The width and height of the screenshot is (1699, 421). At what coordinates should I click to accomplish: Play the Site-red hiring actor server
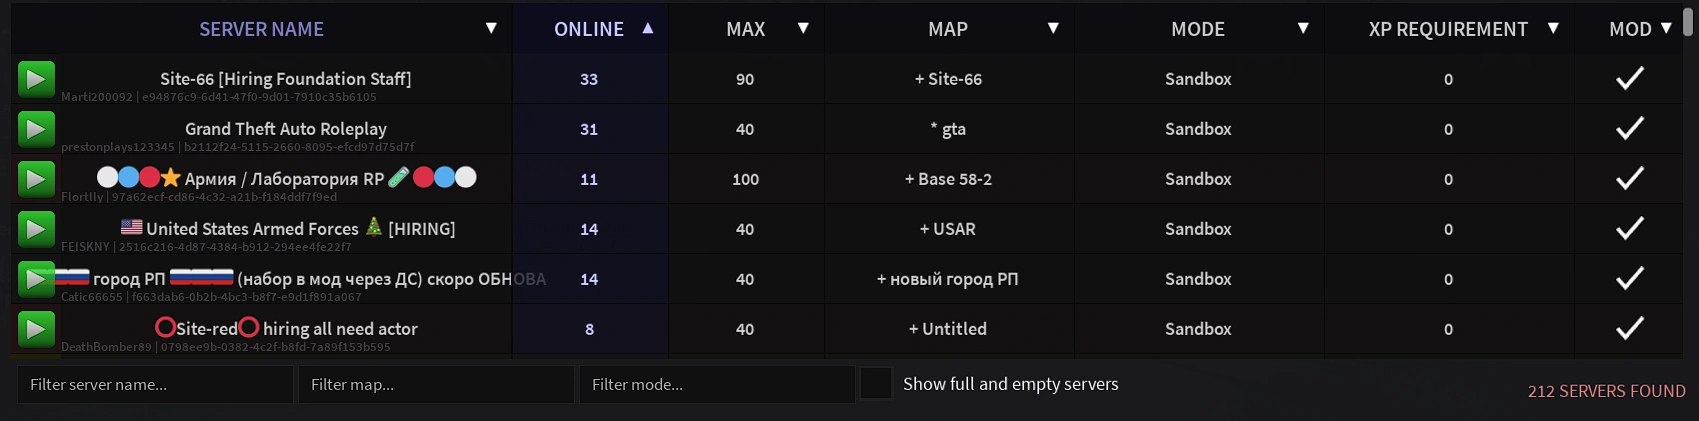click(x=36, y=329)
